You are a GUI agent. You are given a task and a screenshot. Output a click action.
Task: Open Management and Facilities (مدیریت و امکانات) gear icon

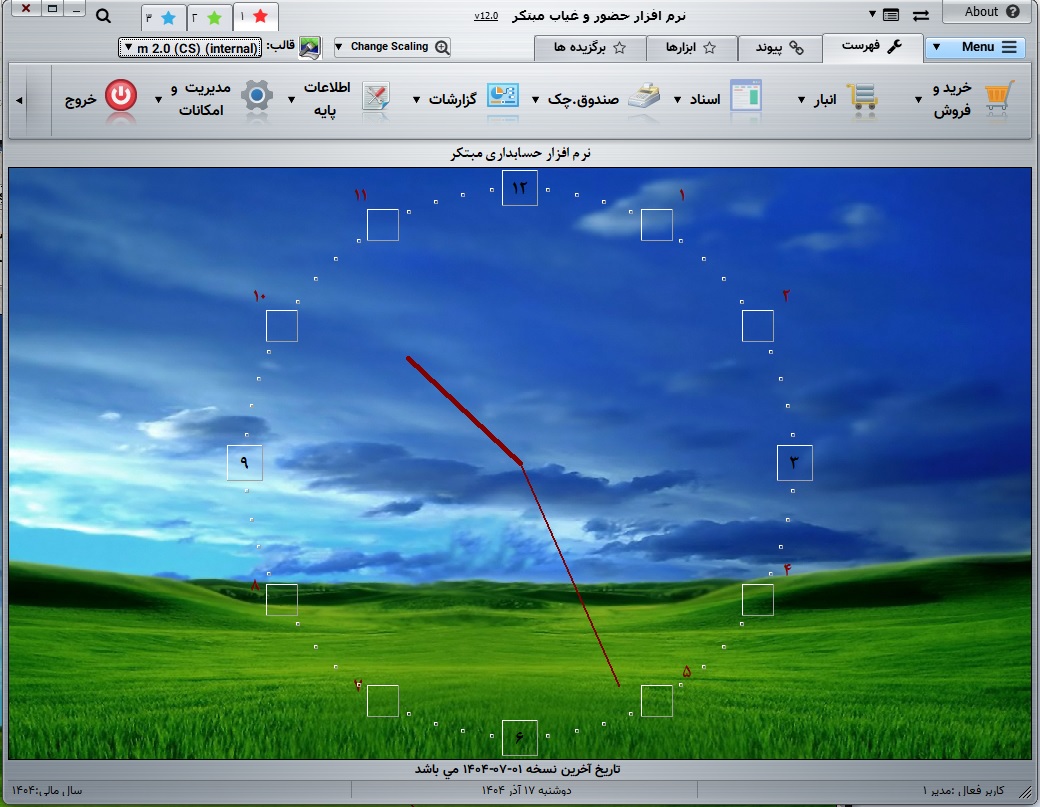pos(257,97)
